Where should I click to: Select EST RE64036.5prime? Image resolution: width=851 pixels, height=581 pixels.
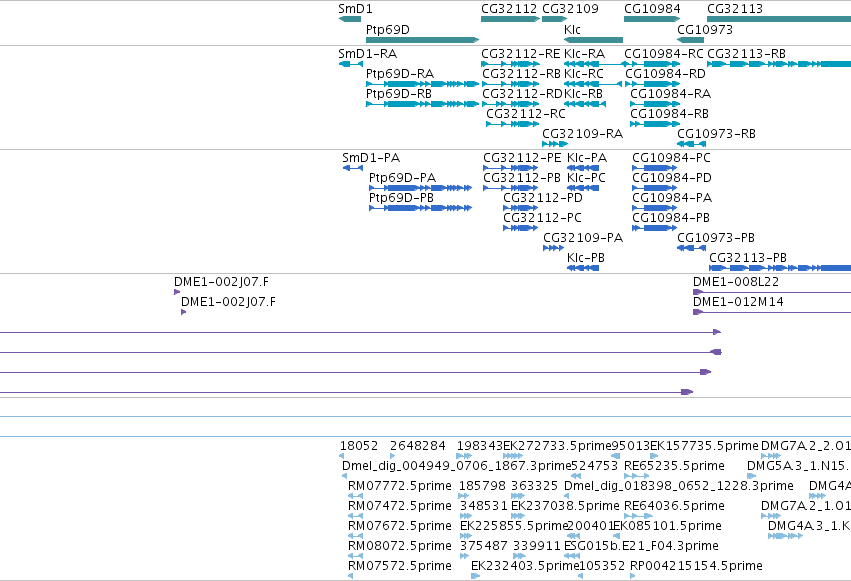674,506
